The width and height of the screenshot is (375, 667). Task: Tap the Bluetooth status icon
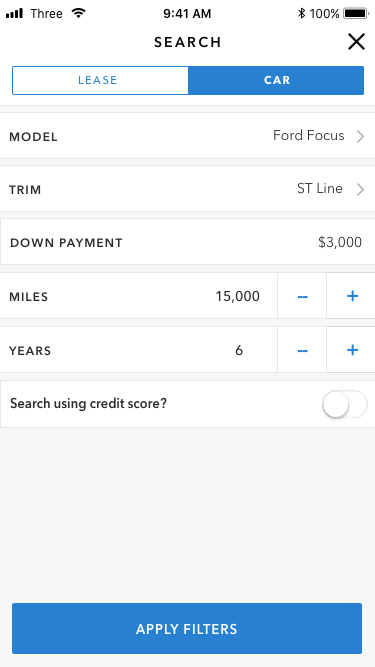[x=301, y=13]
